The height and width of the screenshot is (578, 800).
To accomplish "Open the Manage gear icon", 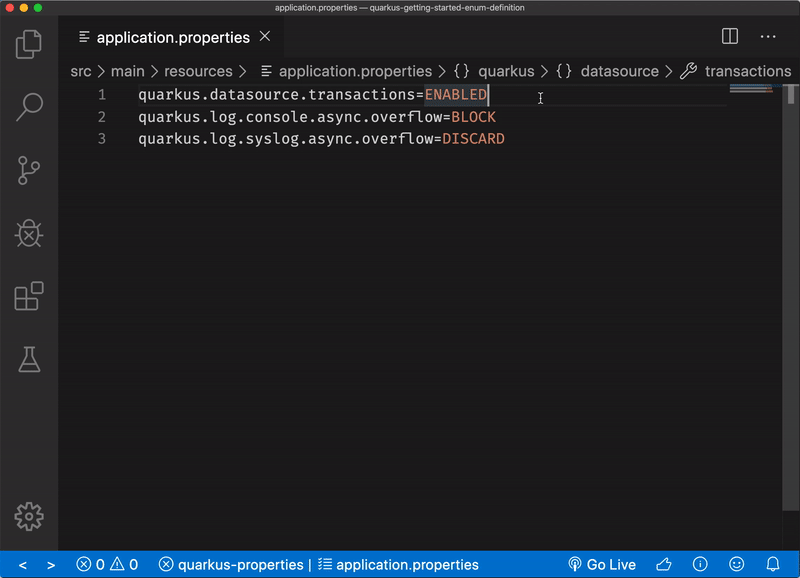I will 28,515.
